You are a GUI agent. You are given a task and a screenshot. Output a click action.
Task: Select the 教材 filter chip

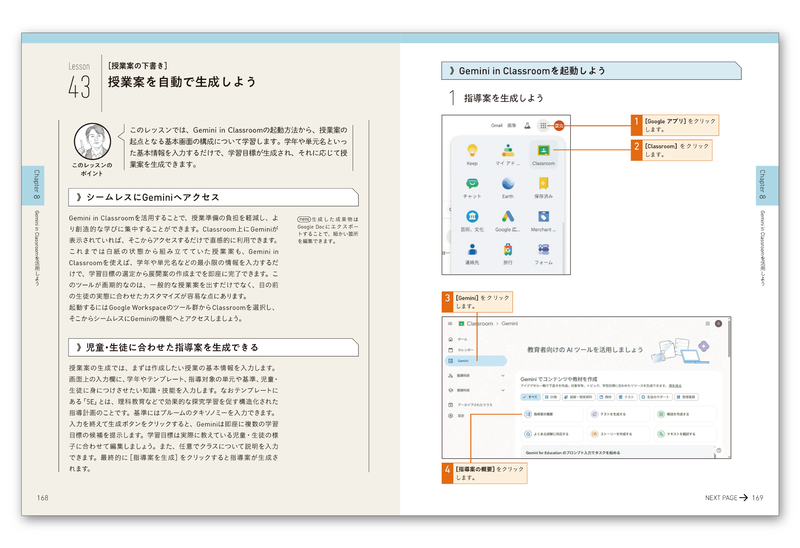pyautogui.click(x=606, y=396)
